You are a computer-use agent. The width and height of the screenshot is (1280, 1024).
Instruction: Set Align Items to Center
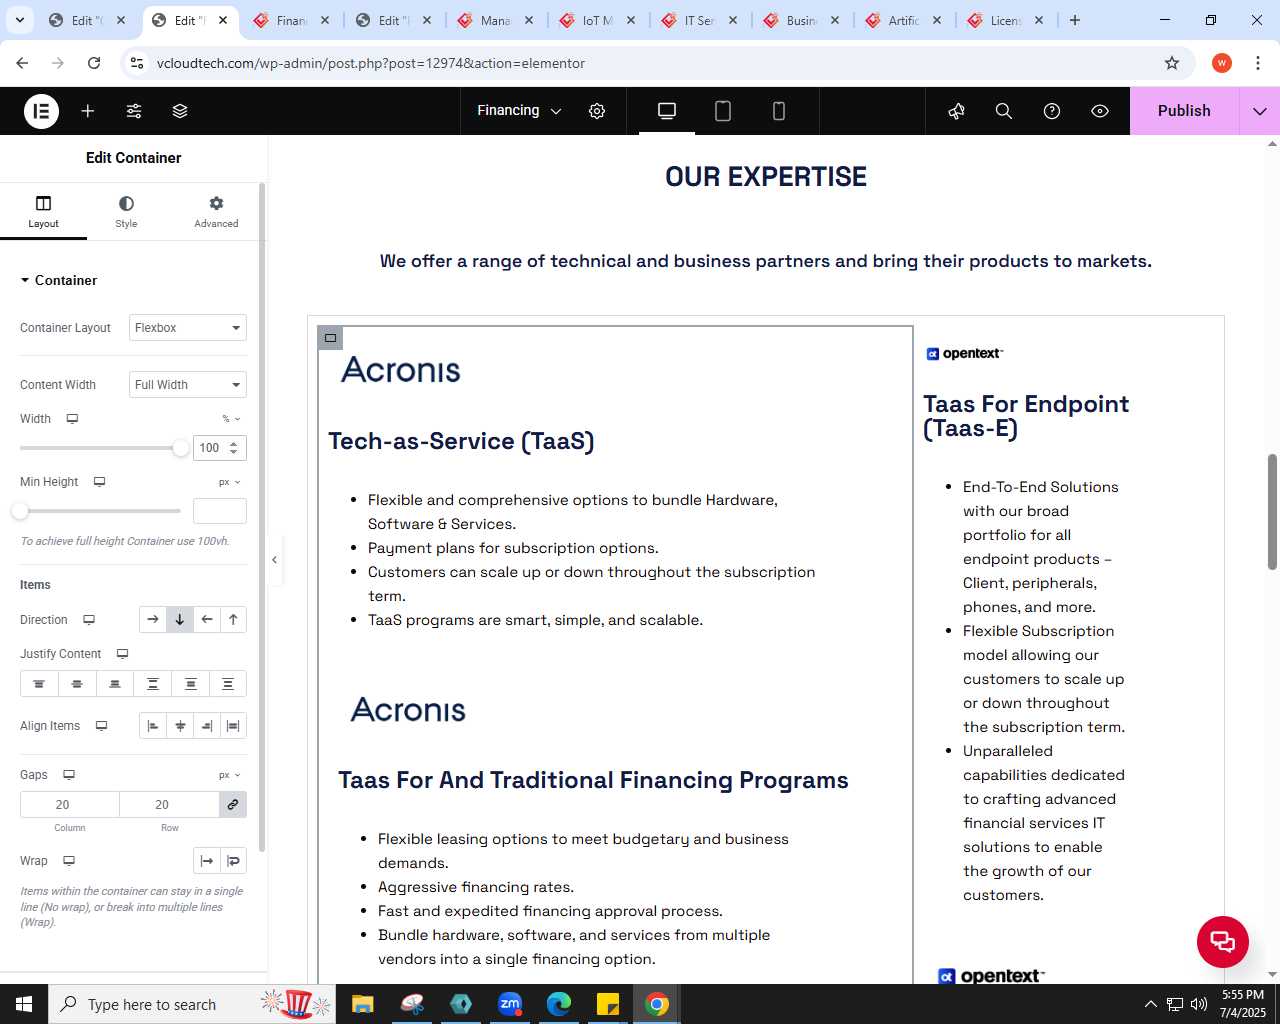coord(180,726)
